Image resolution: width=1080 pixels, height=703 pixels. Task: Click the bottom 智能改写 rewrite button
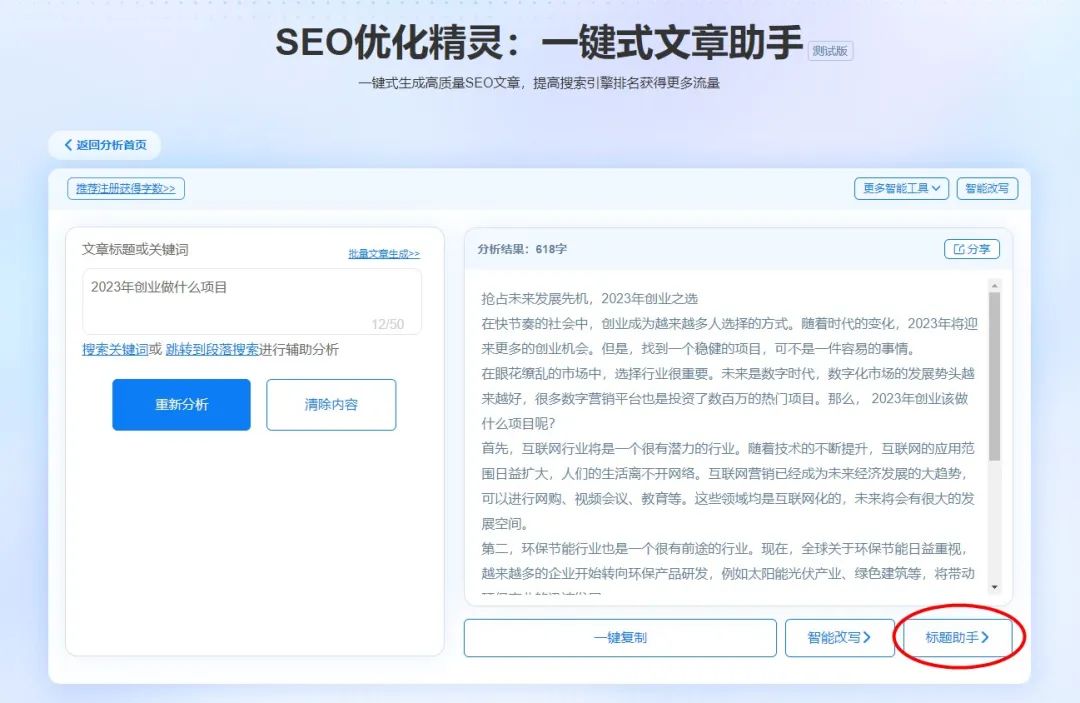(x=840, y=637)
